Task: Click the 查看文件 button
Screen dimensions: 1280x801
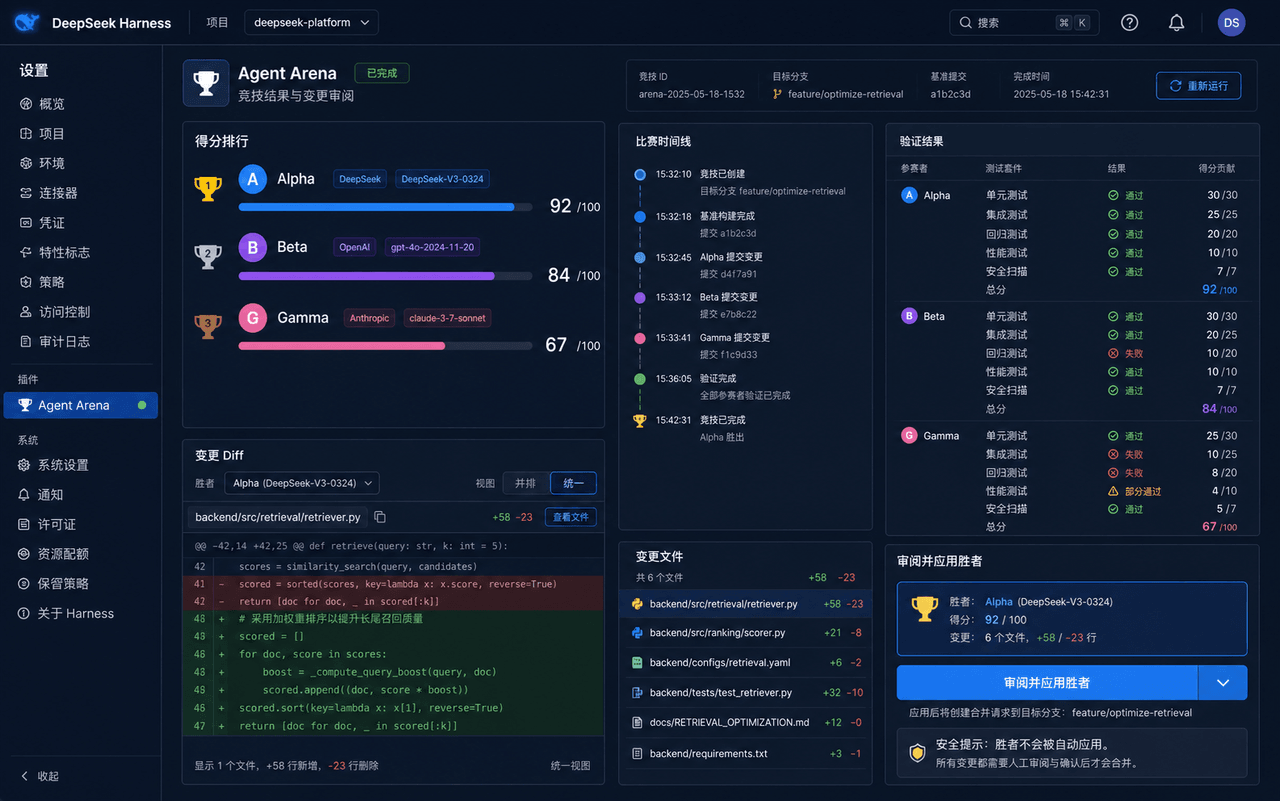Action: pyautogui.click(x=571, y=517)
